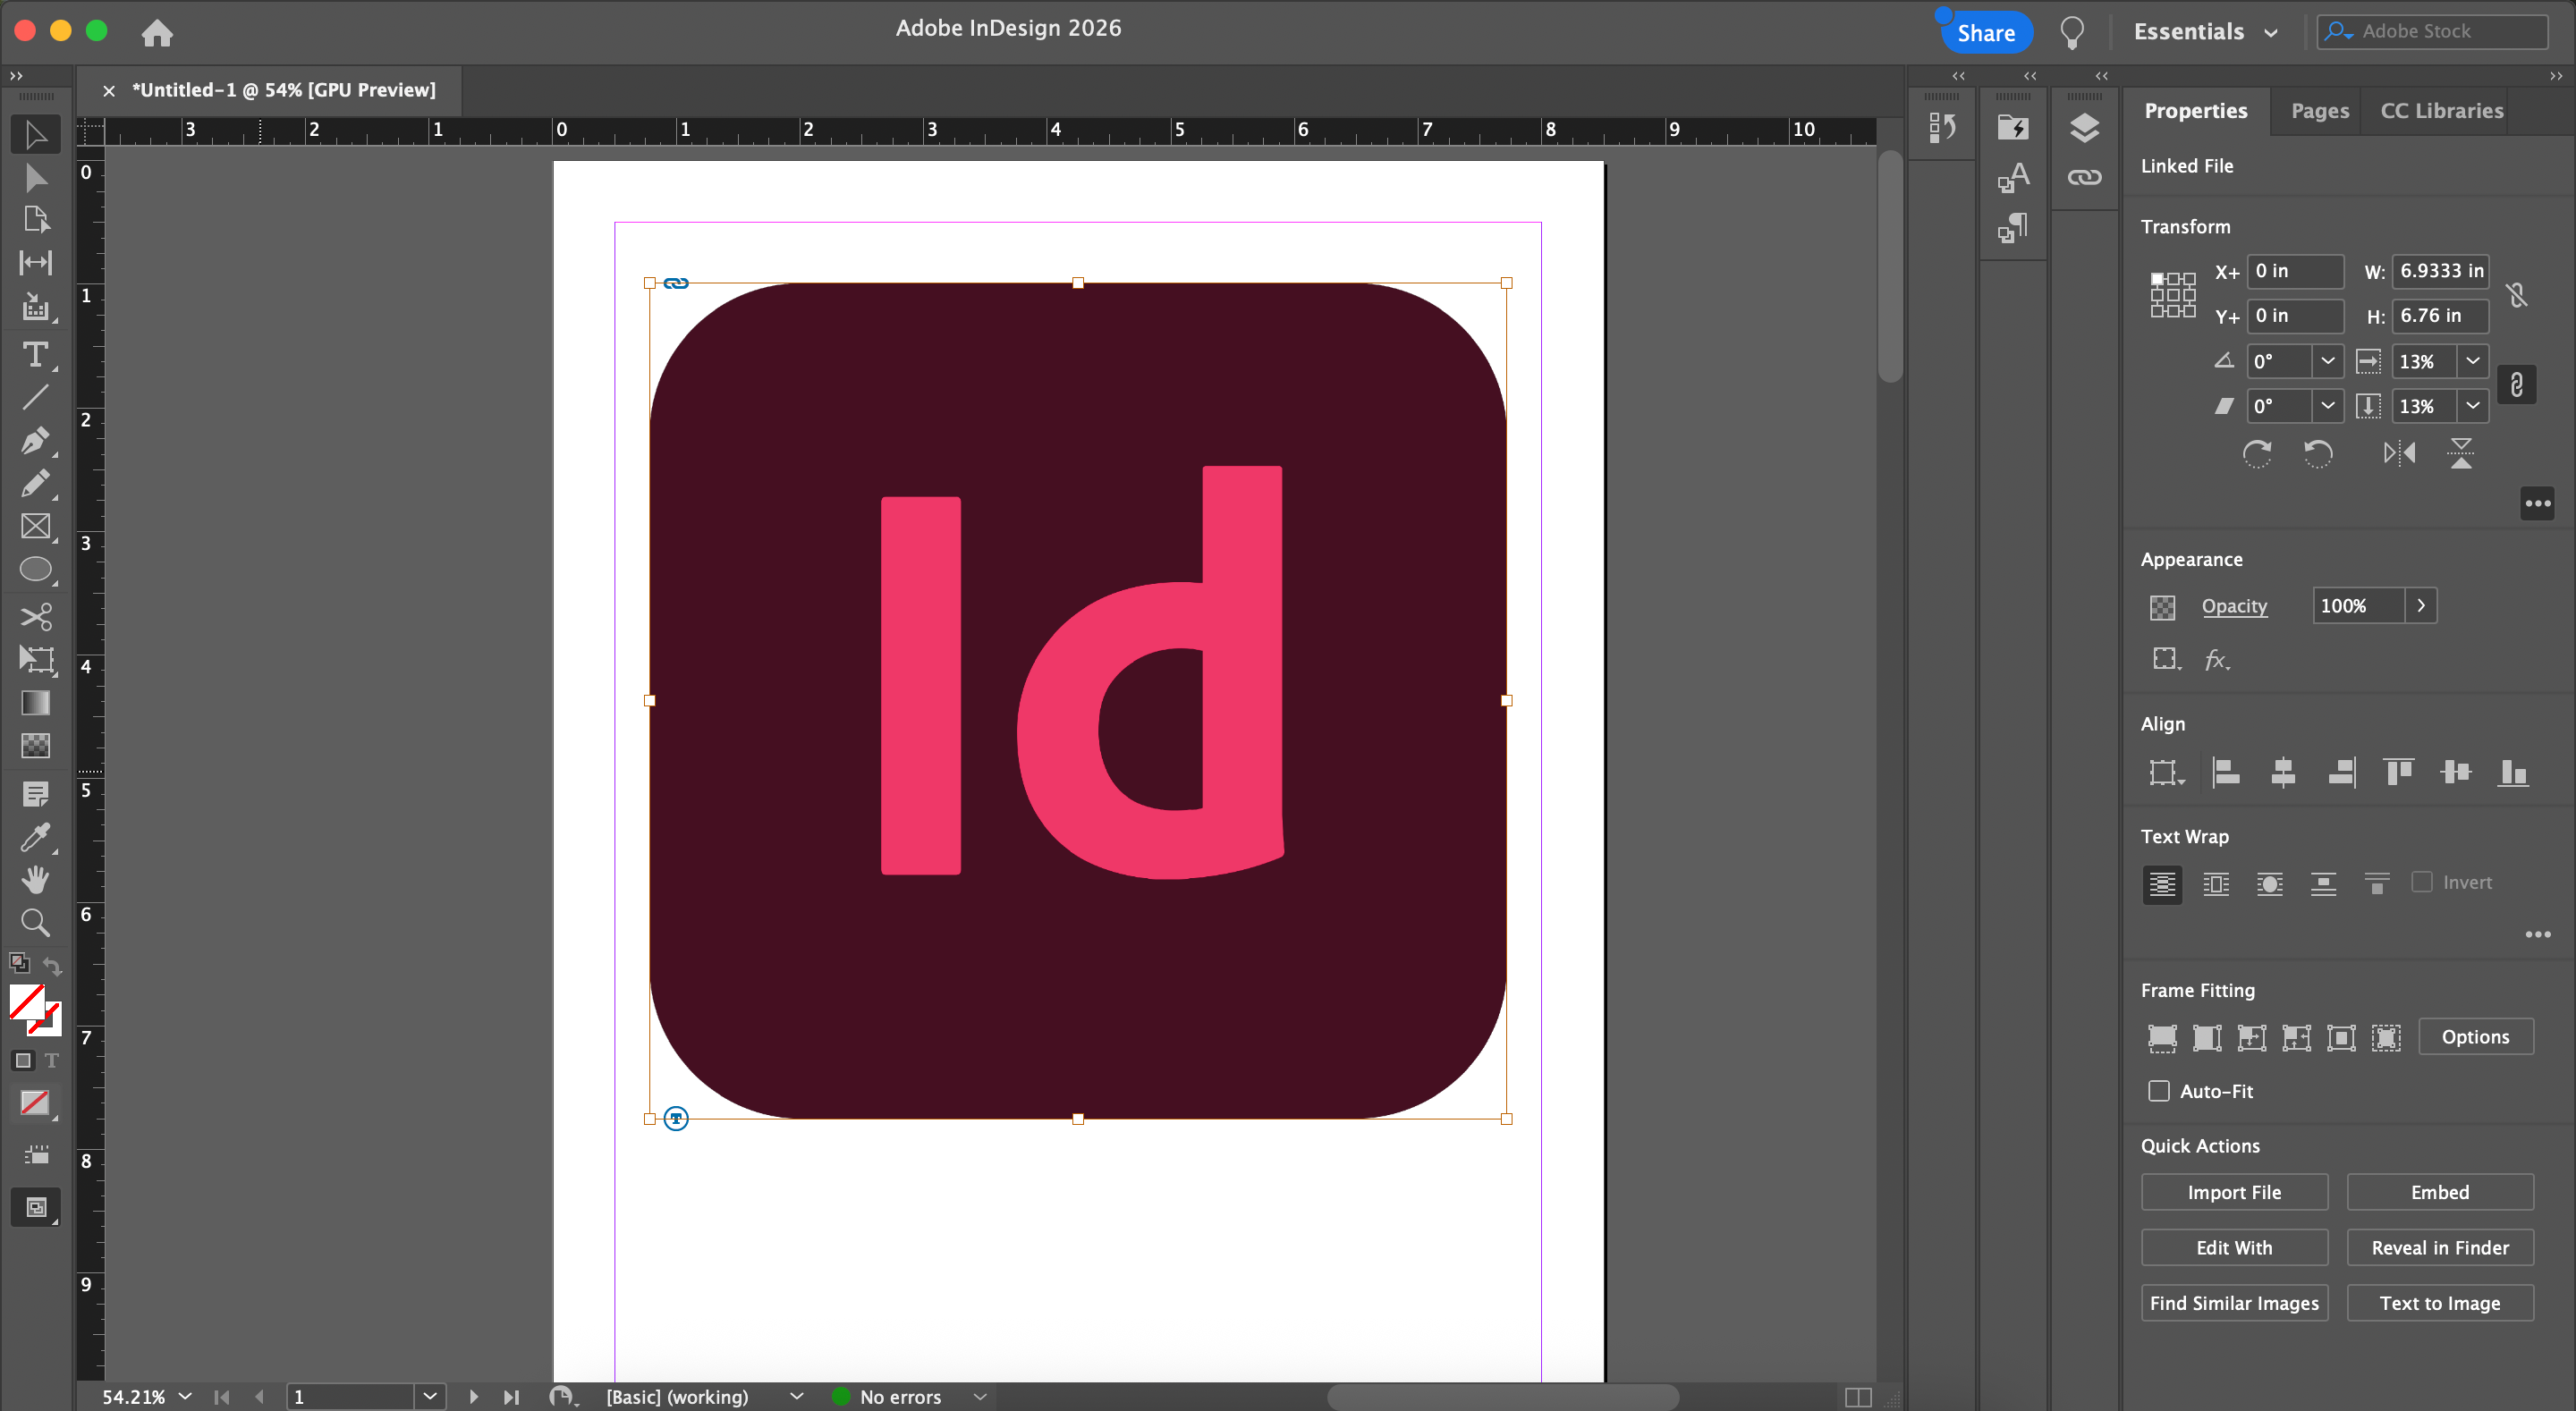
Task: Expand the rotation angle dropdown
Action: click(2327, 361)
